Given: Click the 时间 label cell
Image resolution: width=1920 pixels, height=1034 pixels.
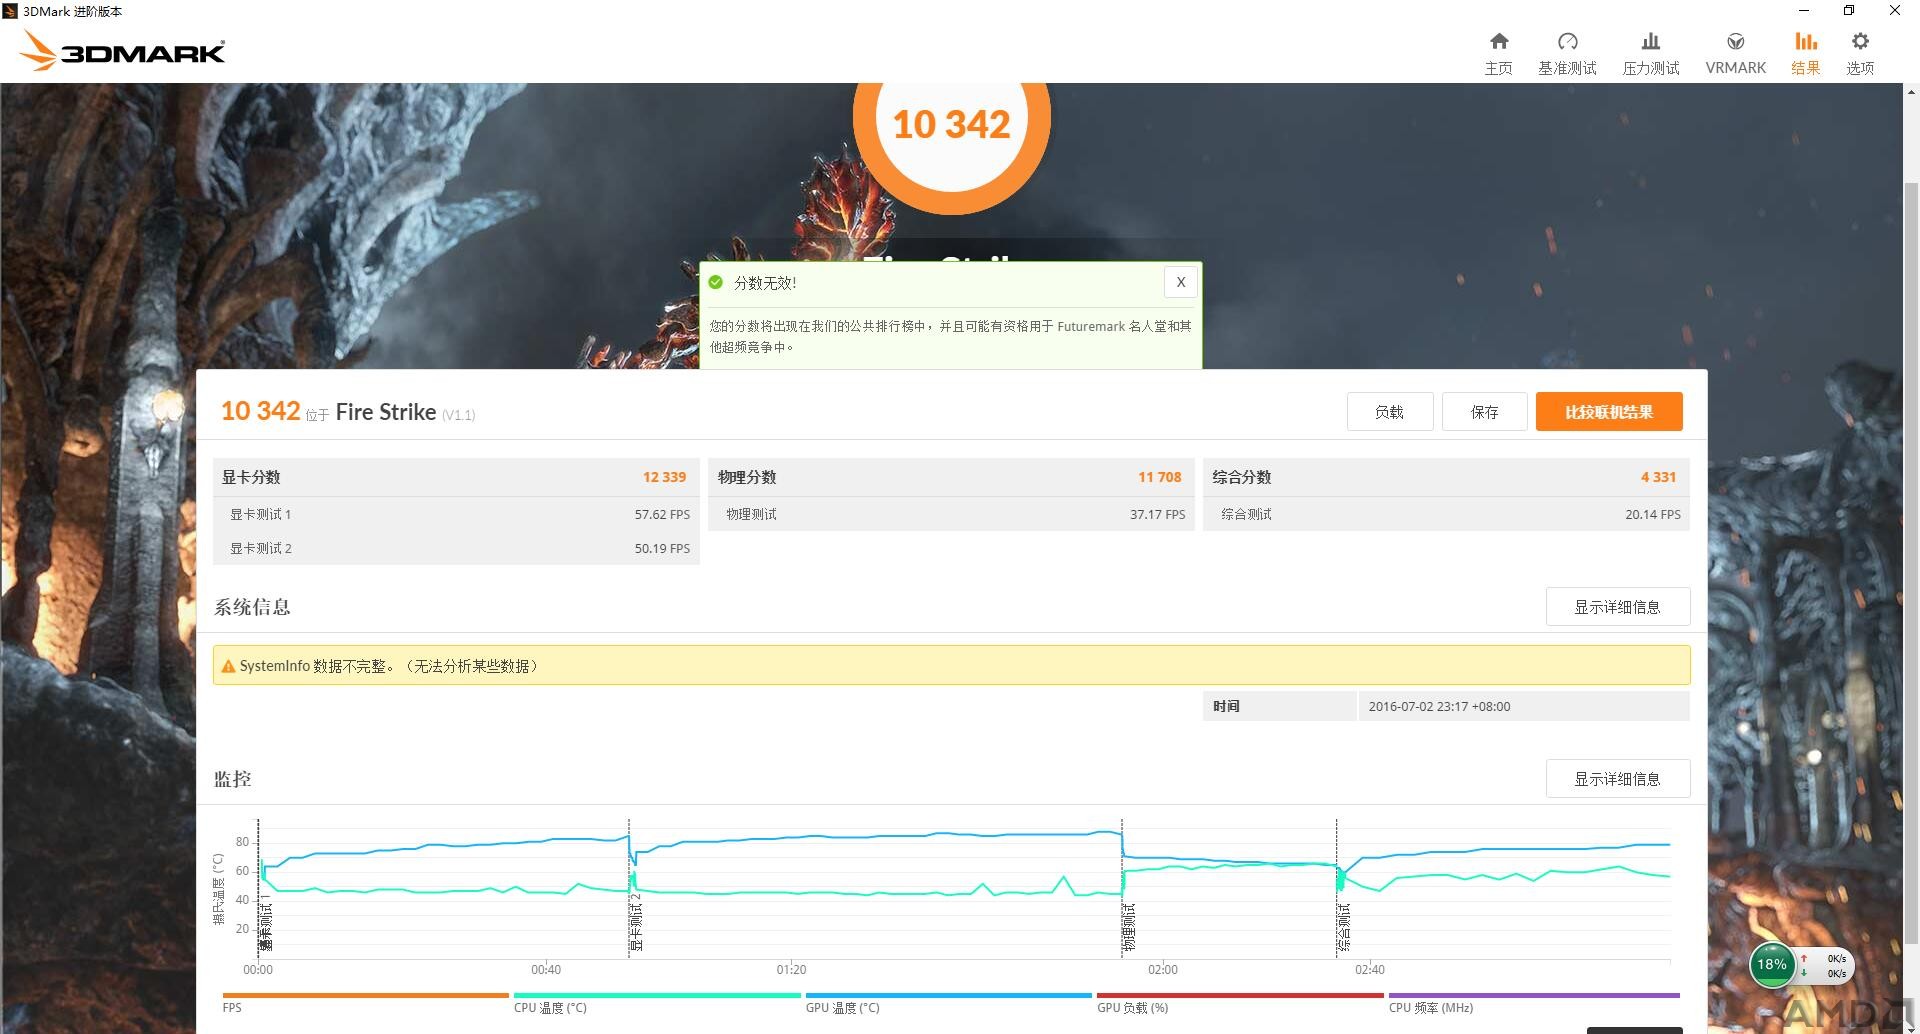Looking at the screenshot, I should coord(1279,706).
